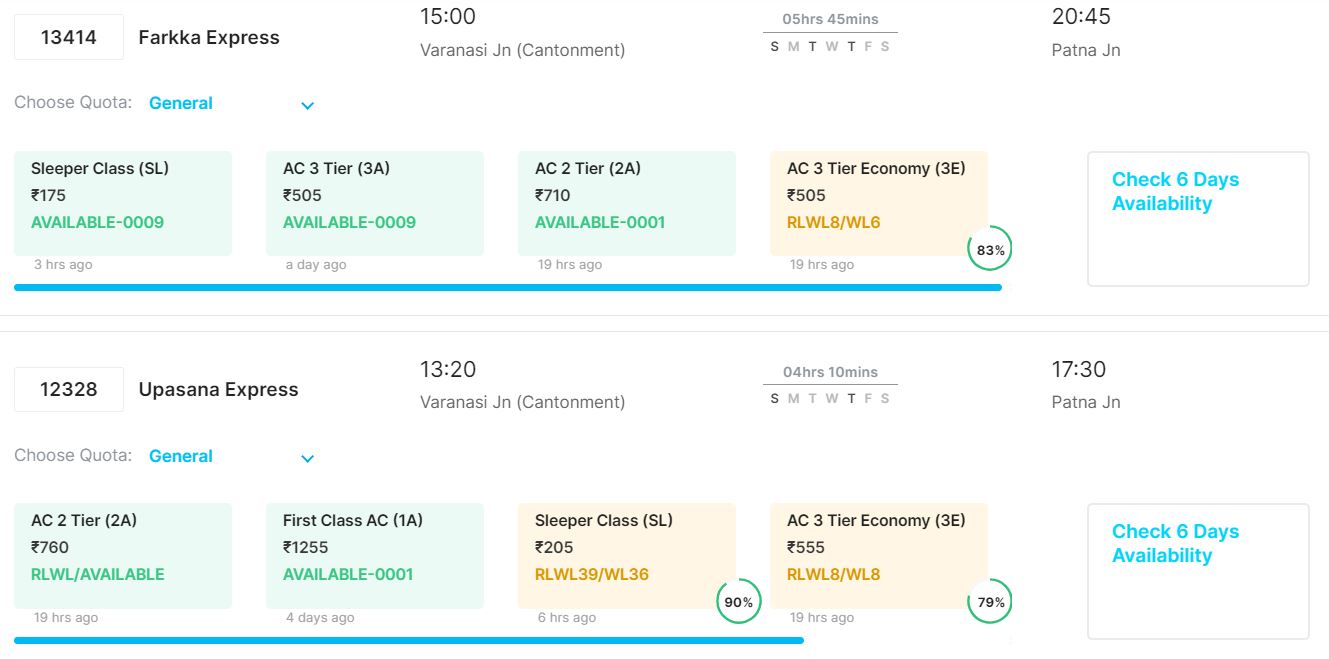Choose First Class AC ₹1255 card
The image size is (1329, 659).
(x=375, y=555)
